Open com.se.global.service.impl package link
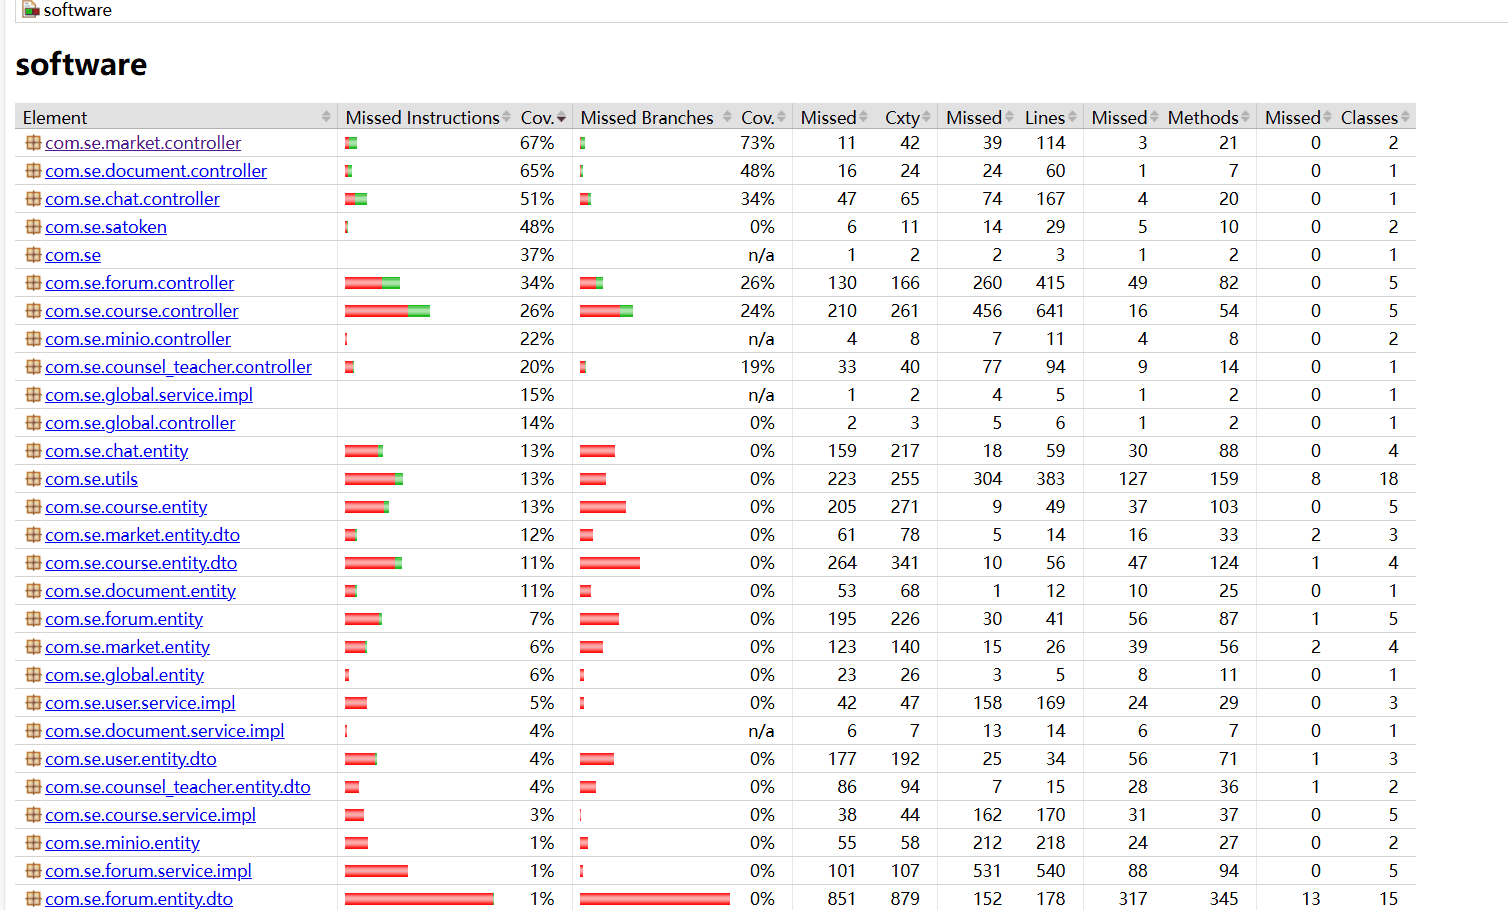 tap(149, 395)
